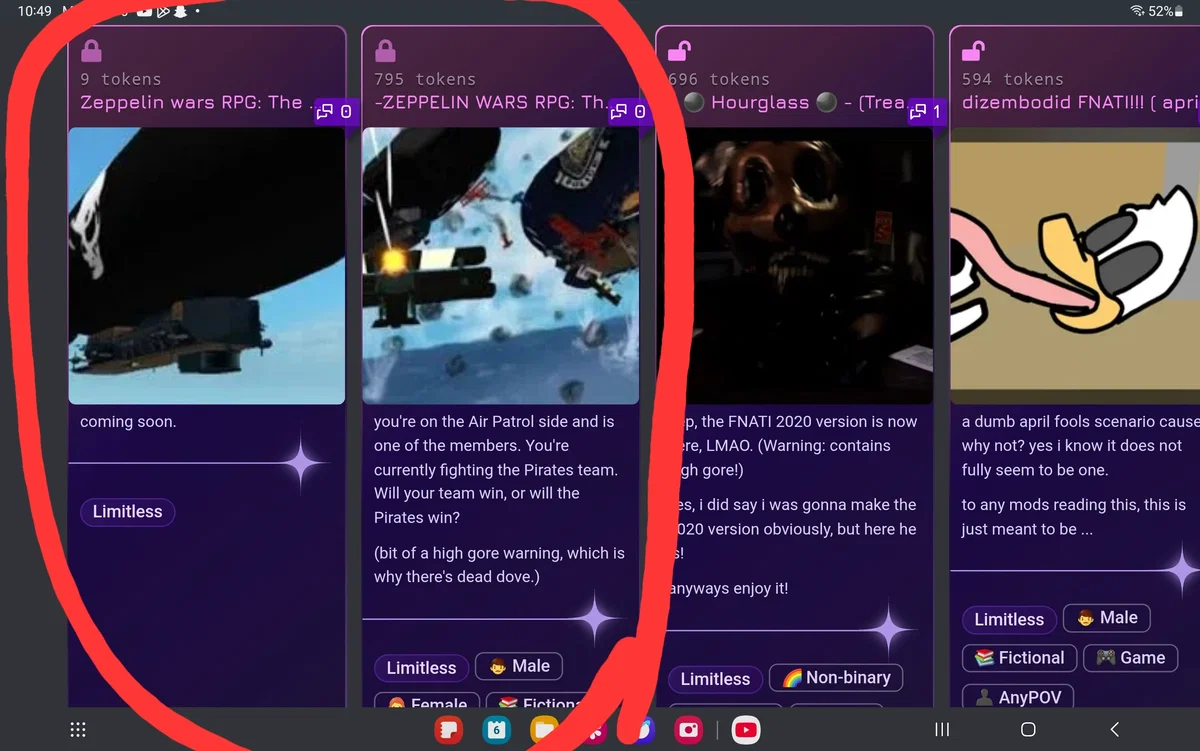Click the lock icon on the 9 tokens card
The height and width of the screenshot is (751, 1200).
(91, 50)
